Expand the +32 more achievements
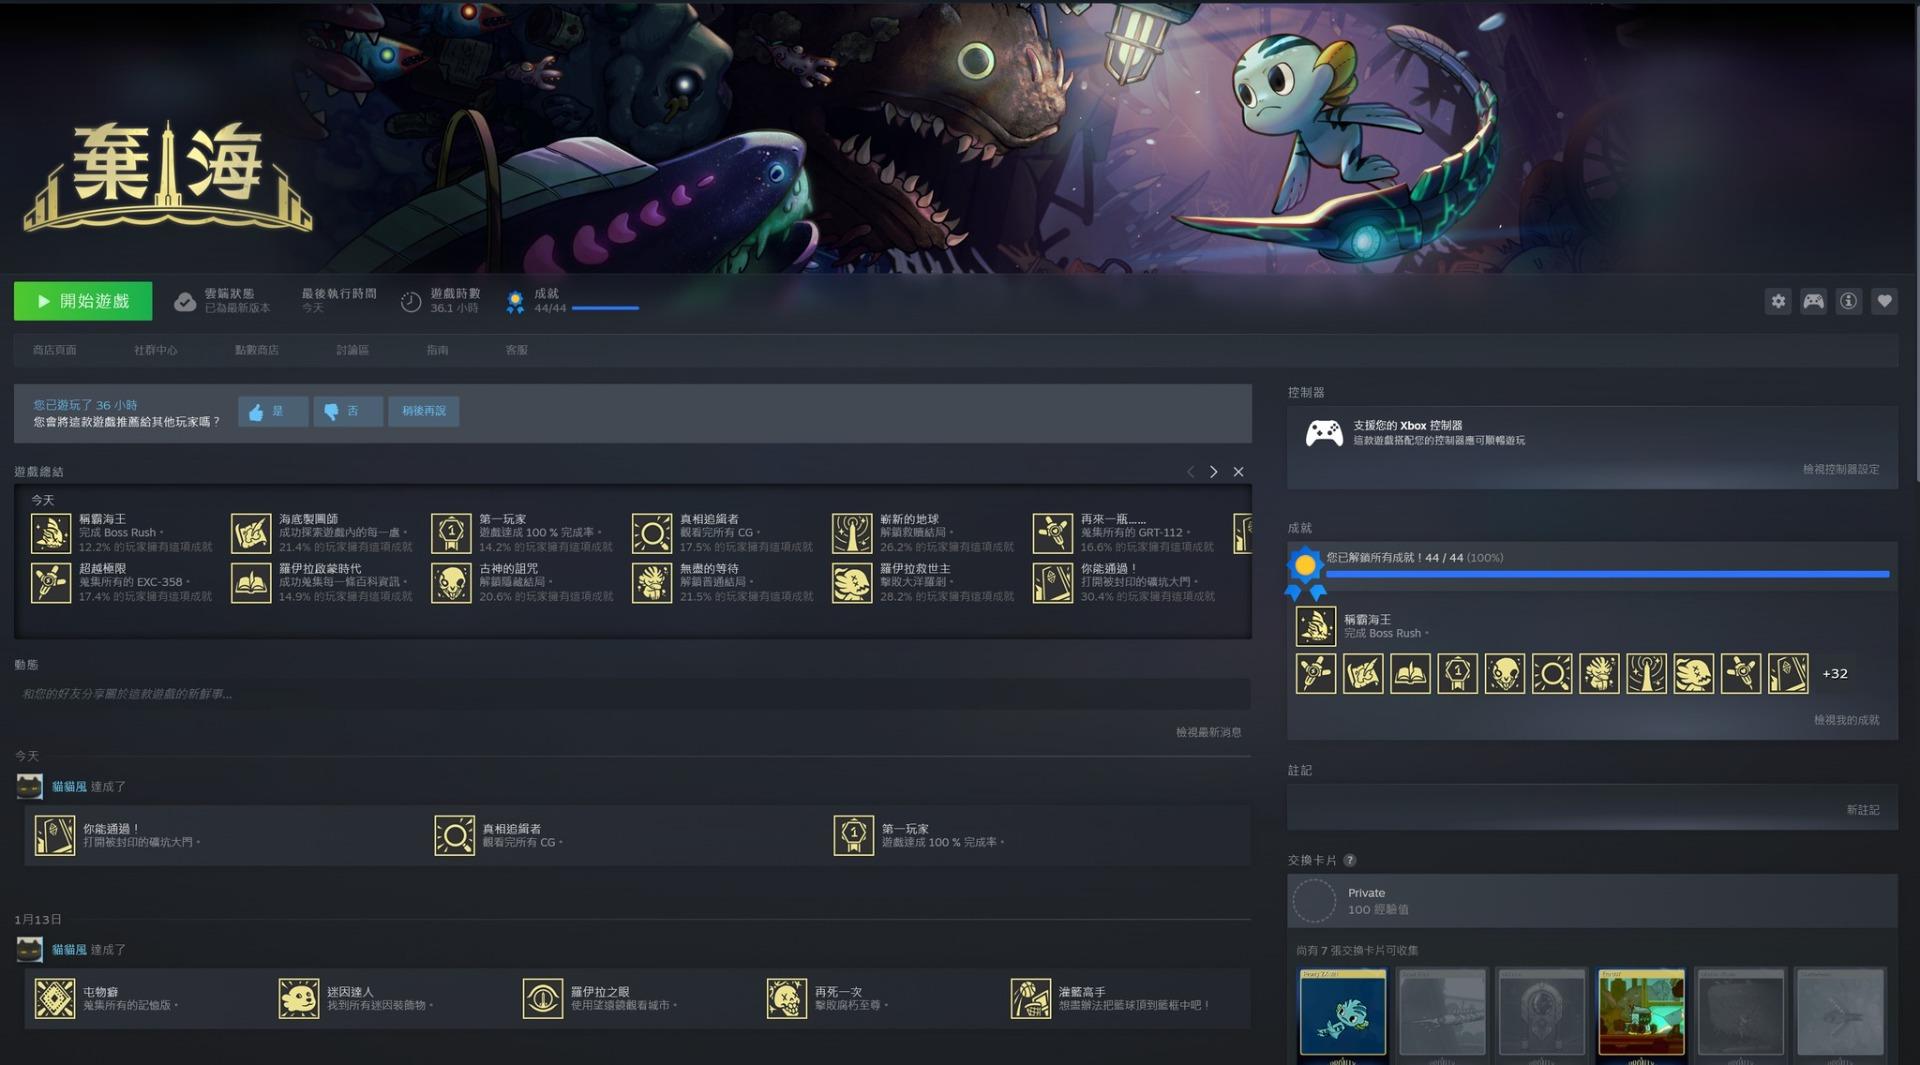Viewport: 1920px width, 1065px height. [x=1834, y=674]
